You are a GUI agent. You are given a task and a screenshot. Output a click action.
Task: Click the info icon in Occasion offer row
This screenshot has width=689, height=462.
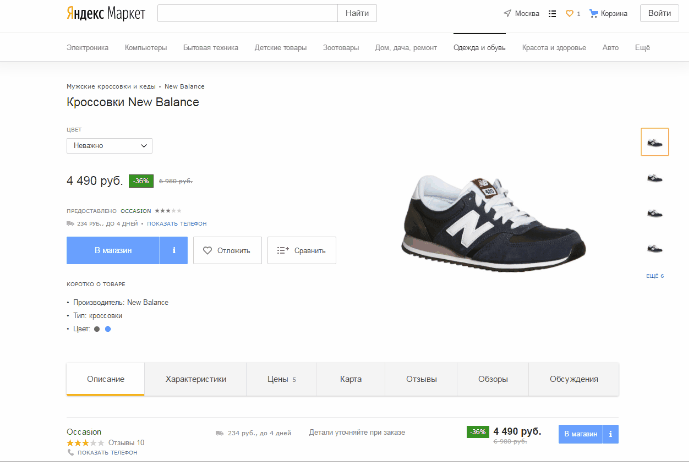(610, 434)
